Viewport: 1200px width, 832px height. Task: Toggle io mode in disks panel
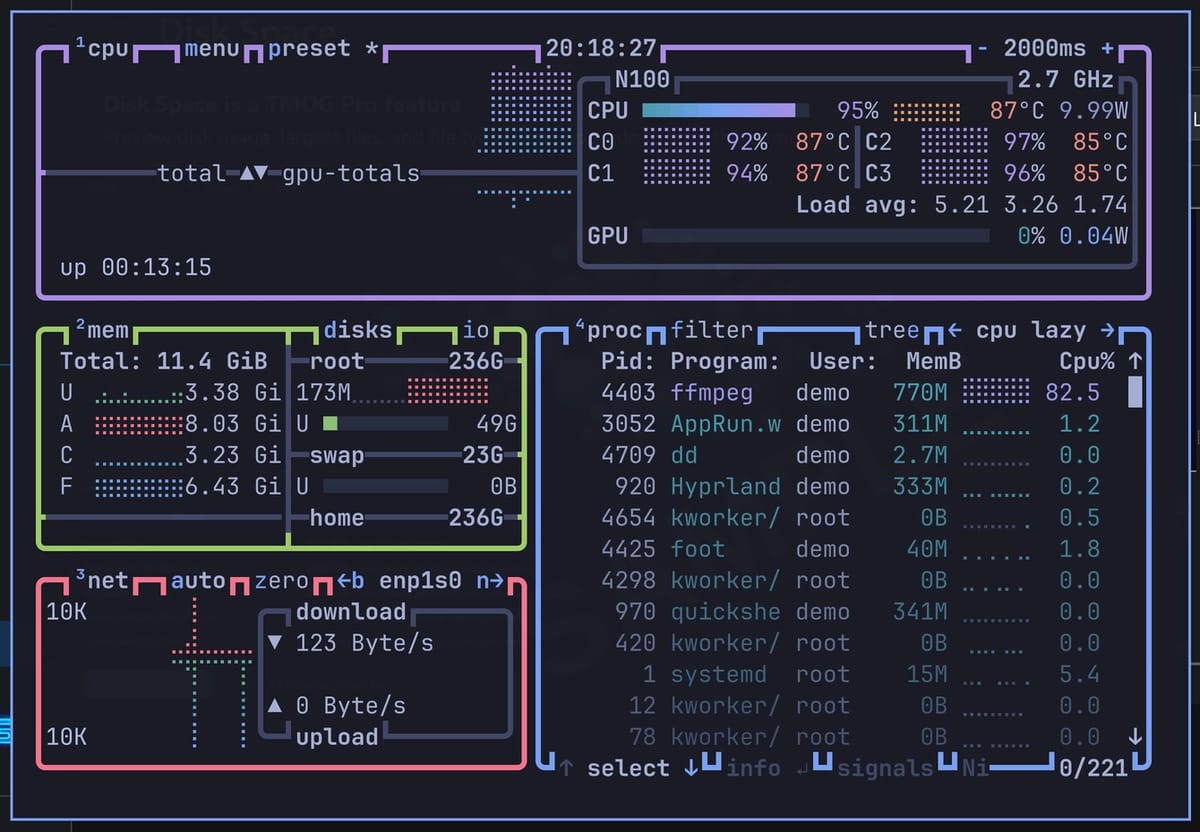pyautogui.click(x=475, y=330)
